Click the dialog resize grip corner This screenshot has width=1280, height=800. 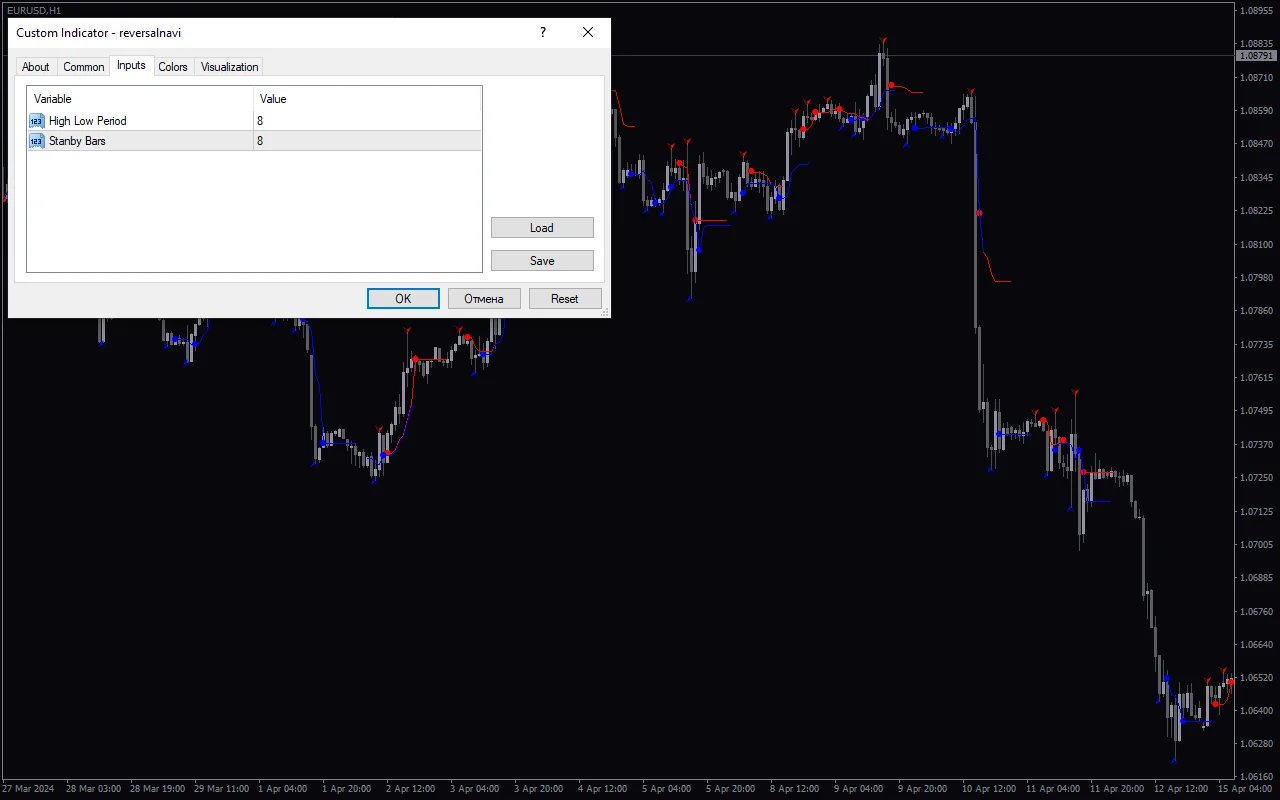tap(605, 312)
